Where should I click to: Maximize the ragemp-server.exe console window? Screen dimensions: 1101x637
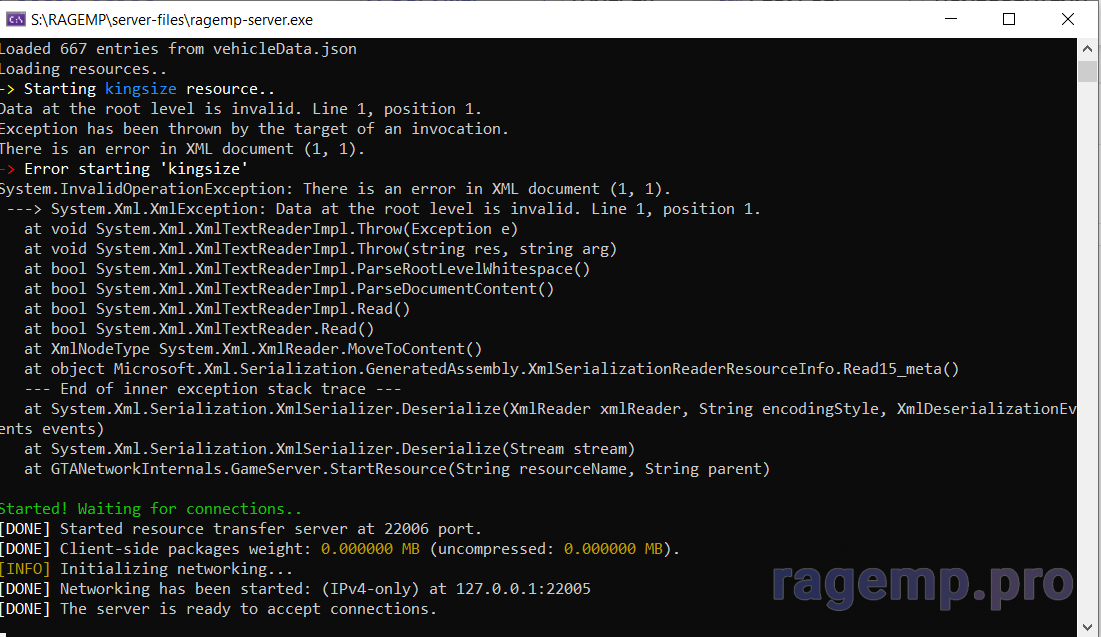pyautogui.click(x=1009, y=19)
